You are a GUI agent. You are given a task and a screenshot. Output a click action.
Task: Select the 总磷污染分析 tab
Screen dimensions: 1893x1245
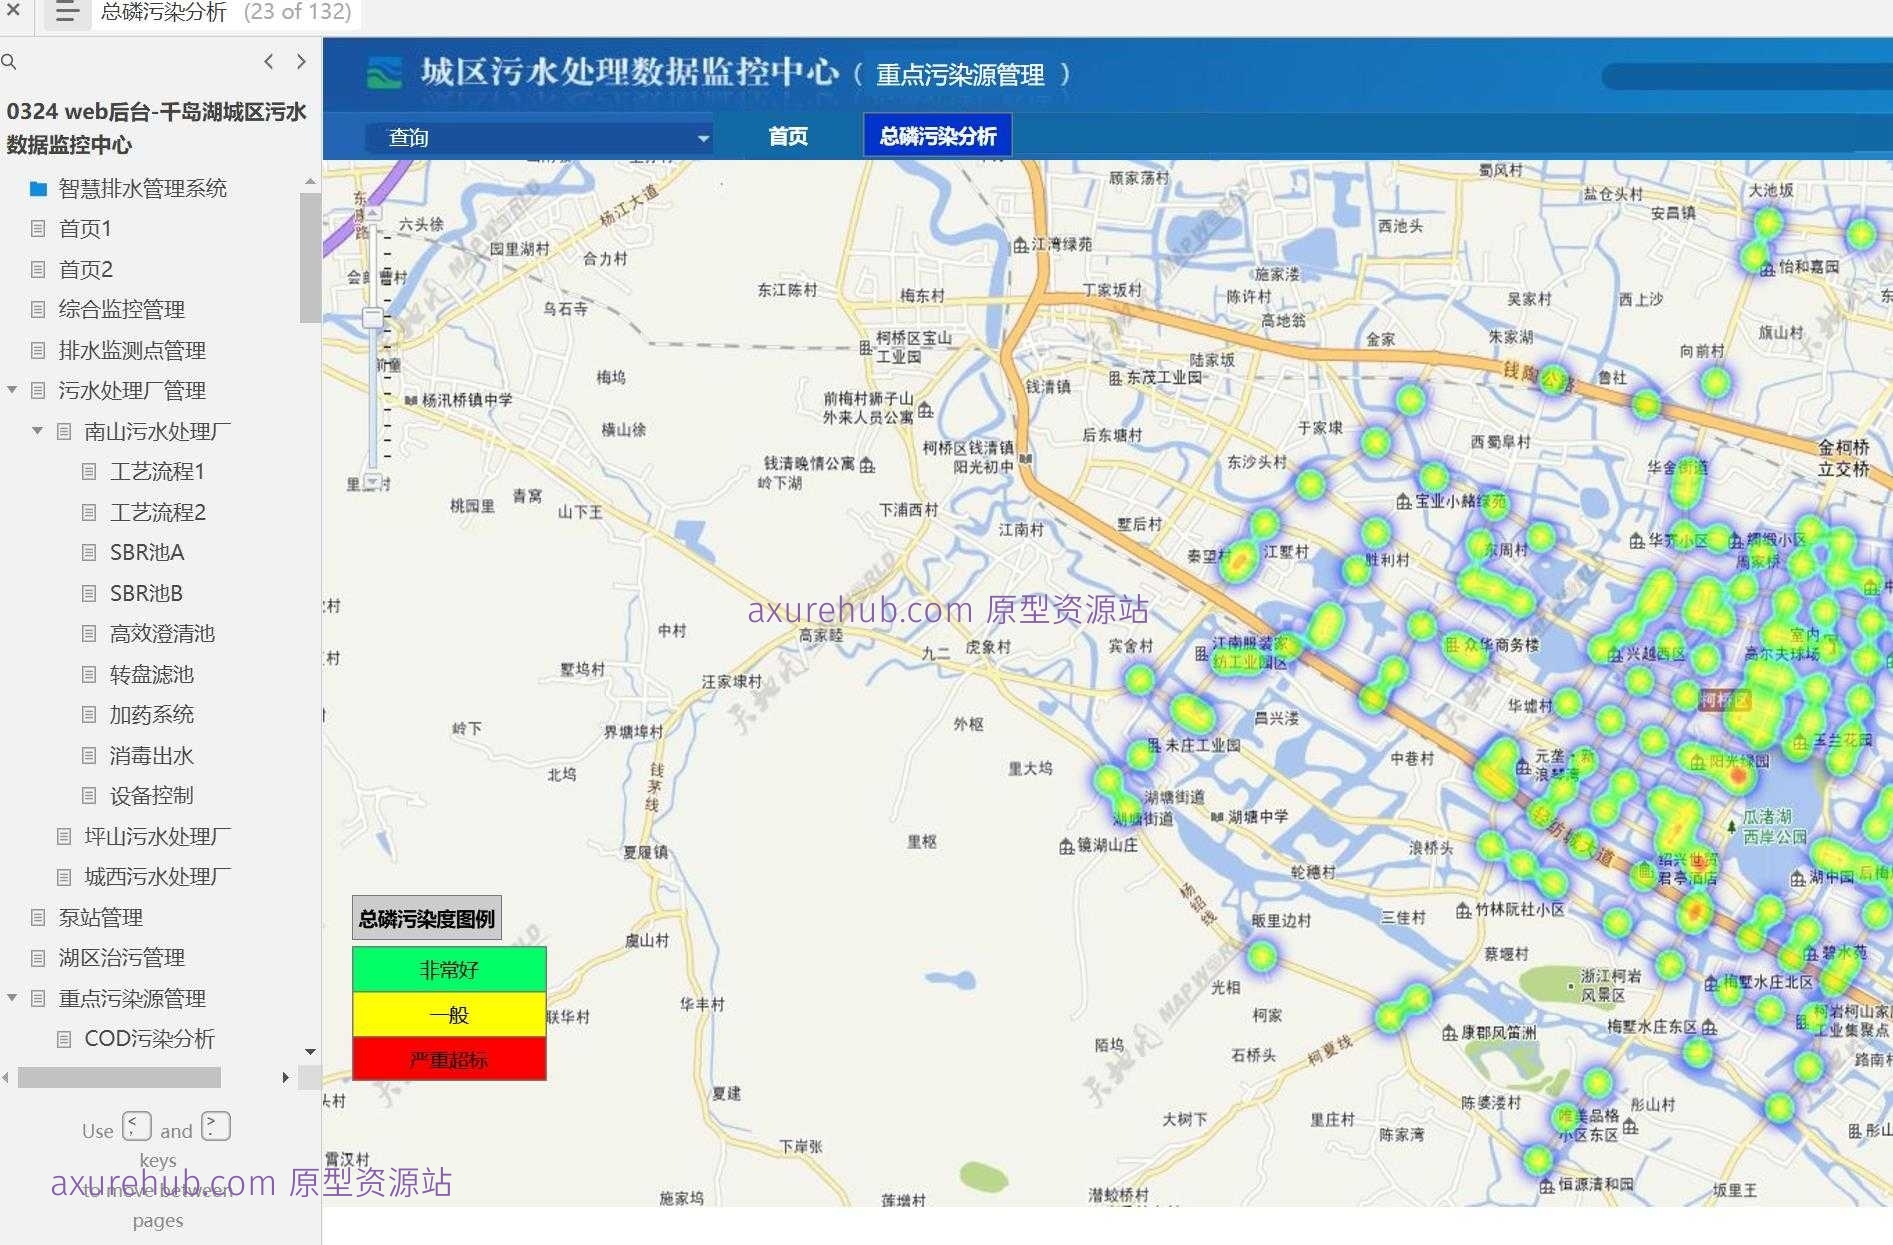click(937, 136)
